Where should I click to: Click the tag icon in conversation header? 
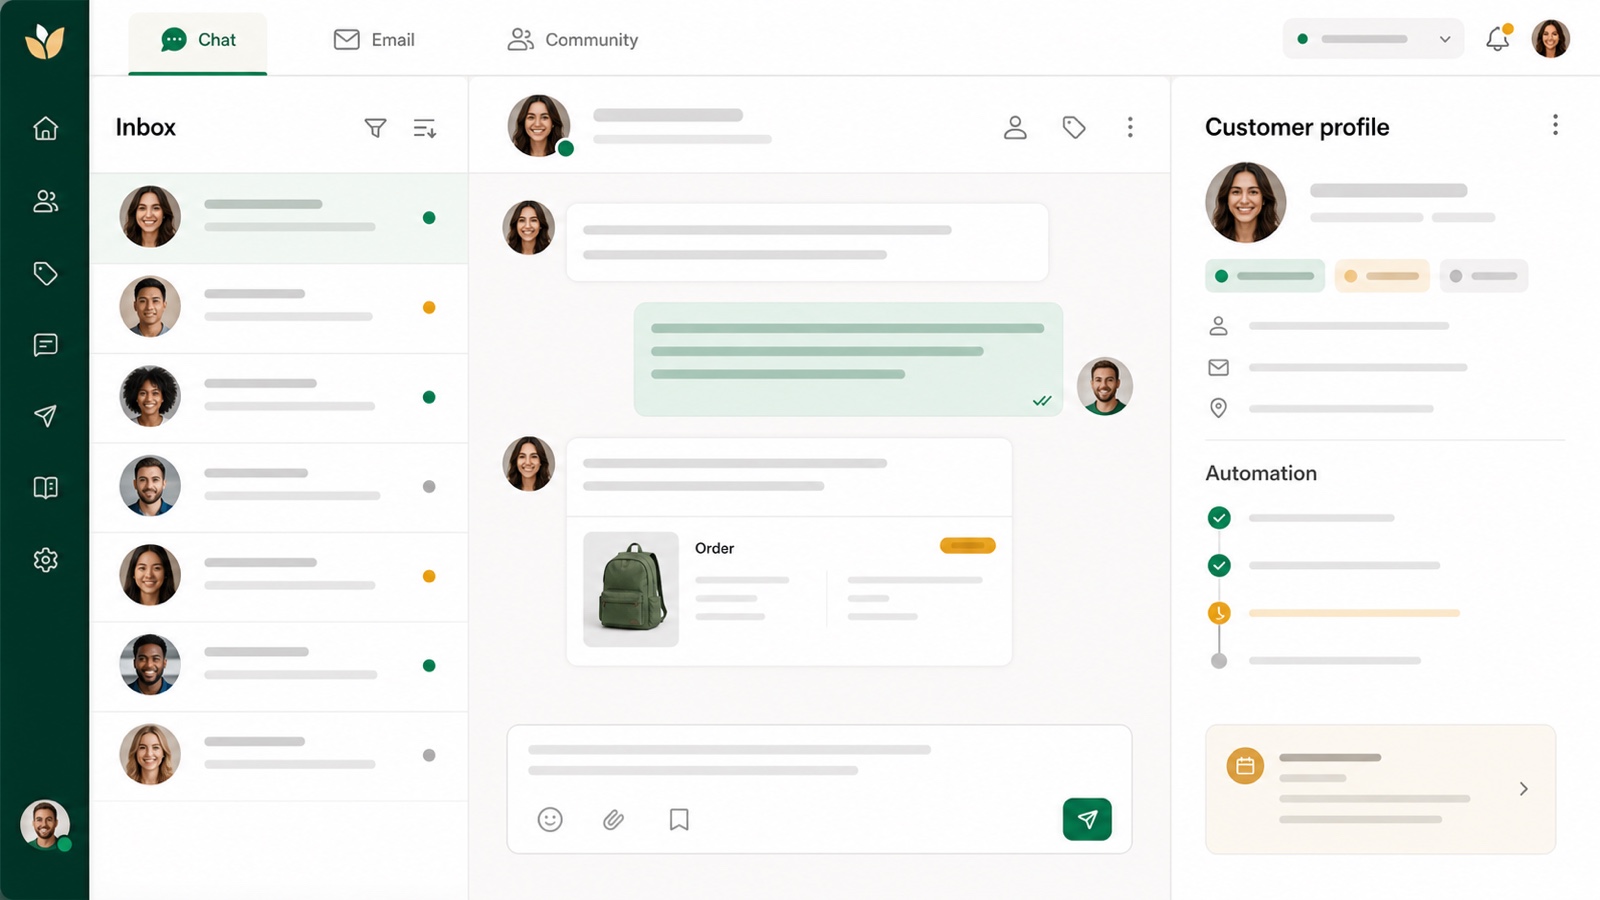click(x=1074, y=127)
